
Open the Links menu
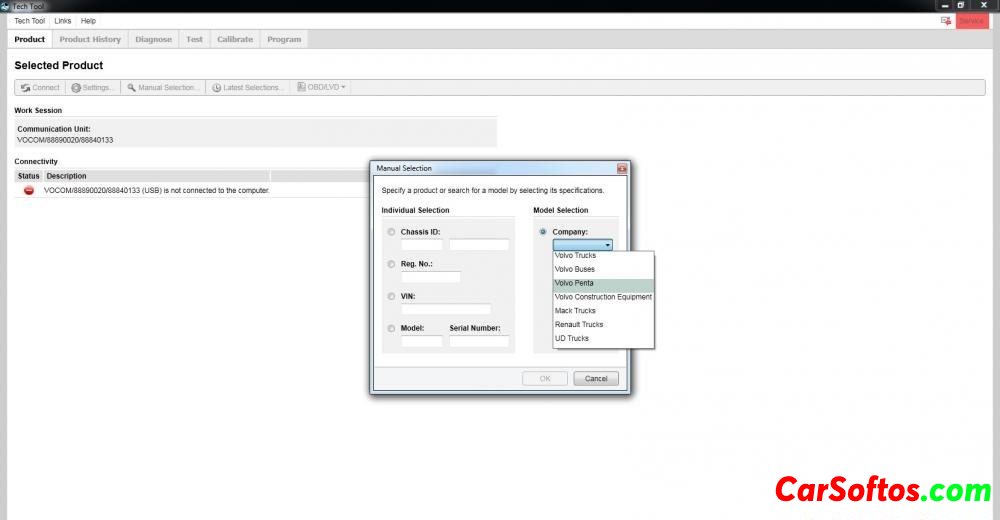click(x=63, y=21)
